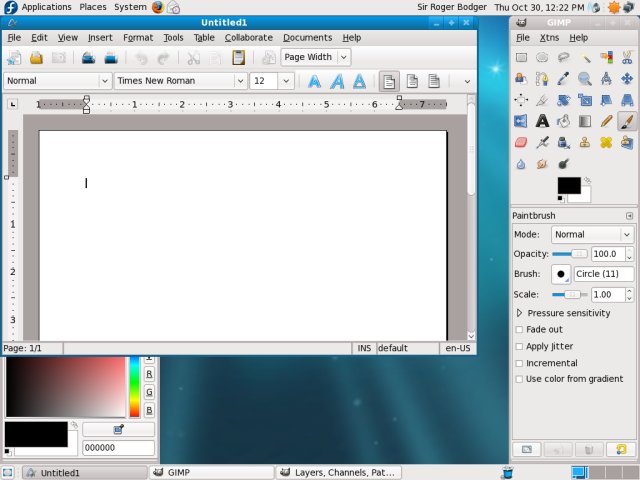Check the Incremental option
The height and width of the screenshot is (480, 640).
(519, 363)
